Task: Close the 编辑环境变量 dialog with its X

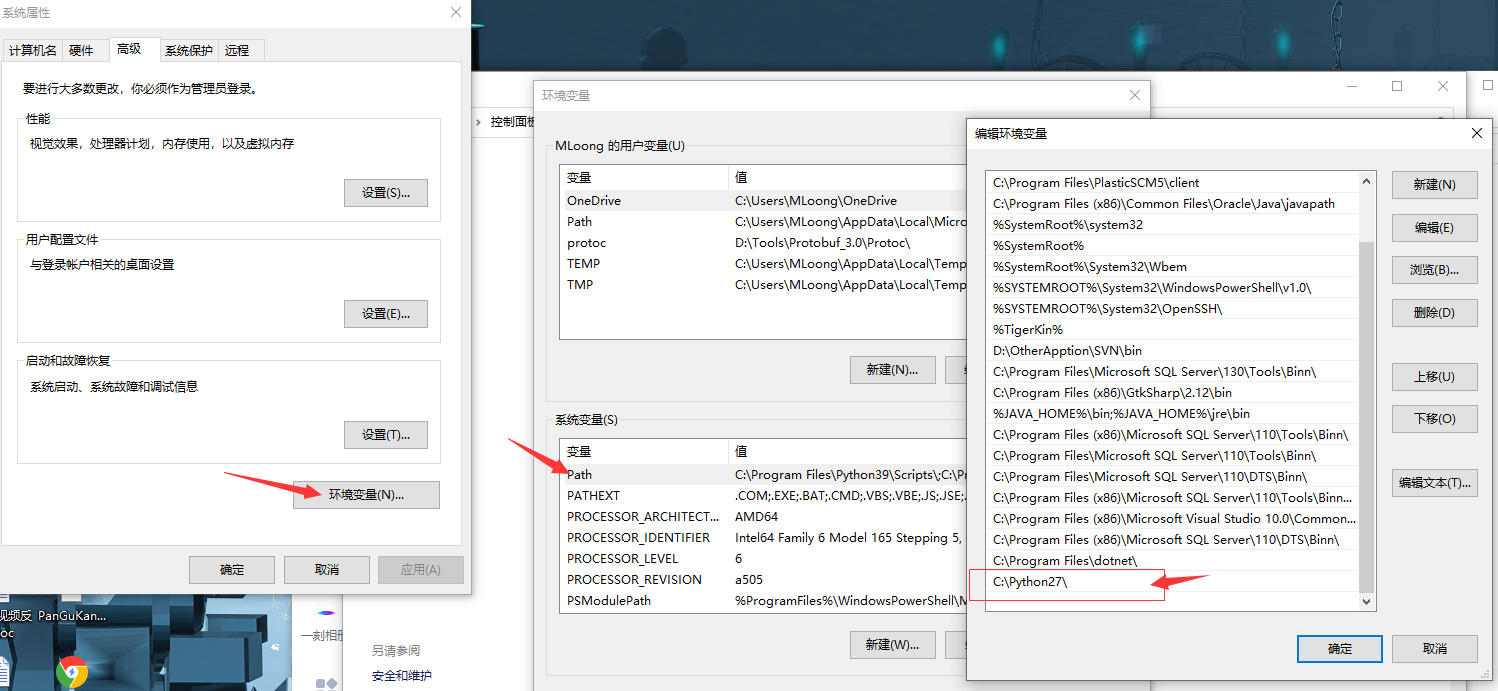Action: (1477, 133)
